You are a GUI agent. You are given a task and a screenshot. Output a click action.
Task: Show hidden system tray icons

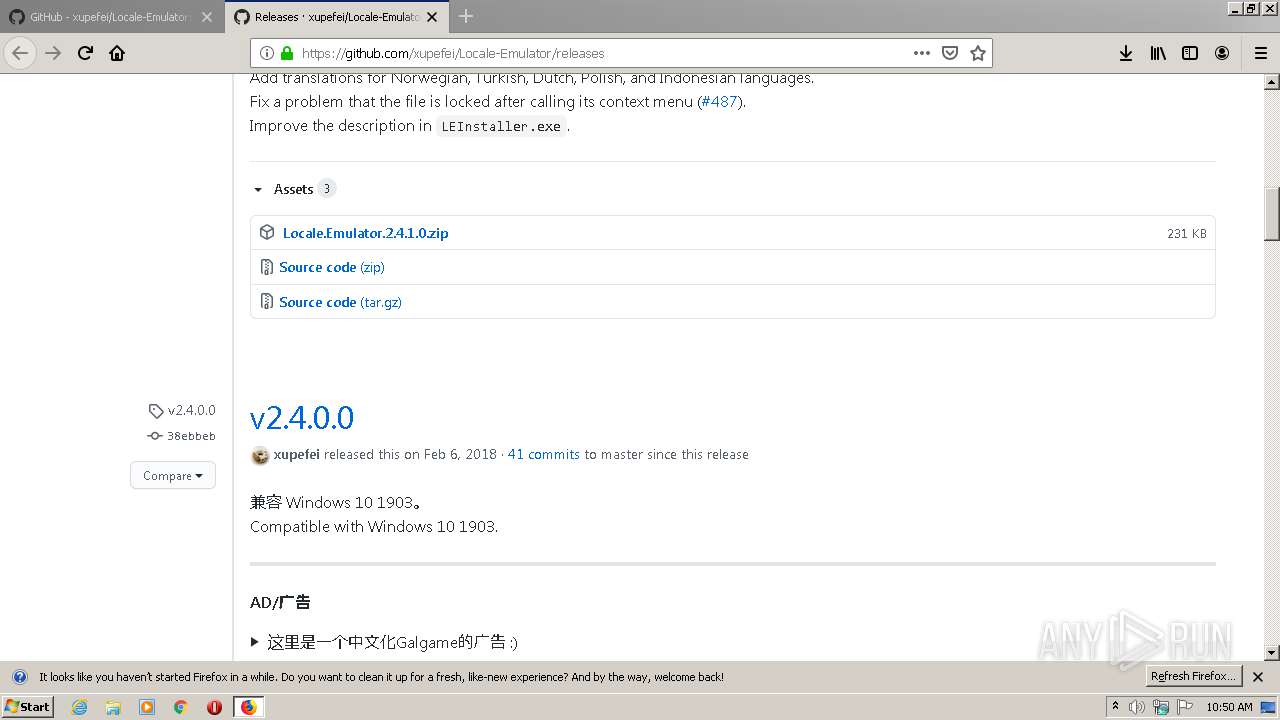point(1115,706)
